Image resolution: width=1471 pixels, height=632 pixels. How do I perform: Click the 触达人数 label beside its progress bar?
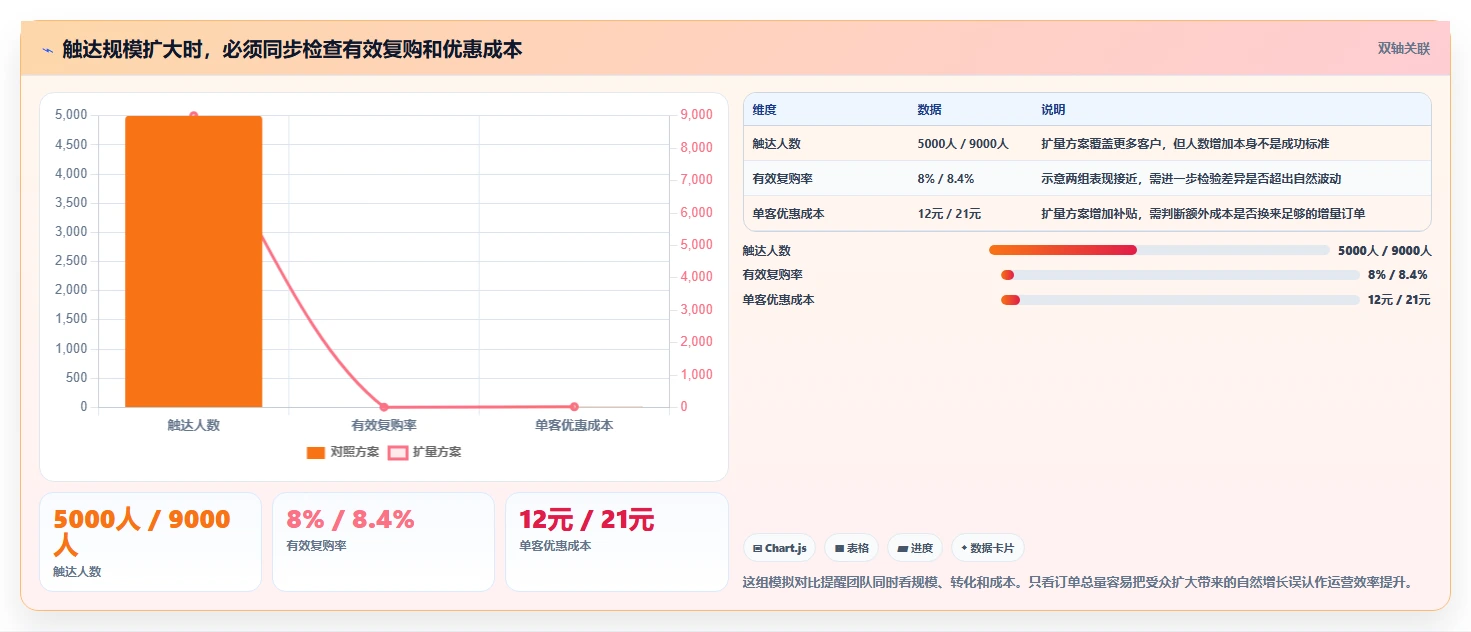(767, 251)
